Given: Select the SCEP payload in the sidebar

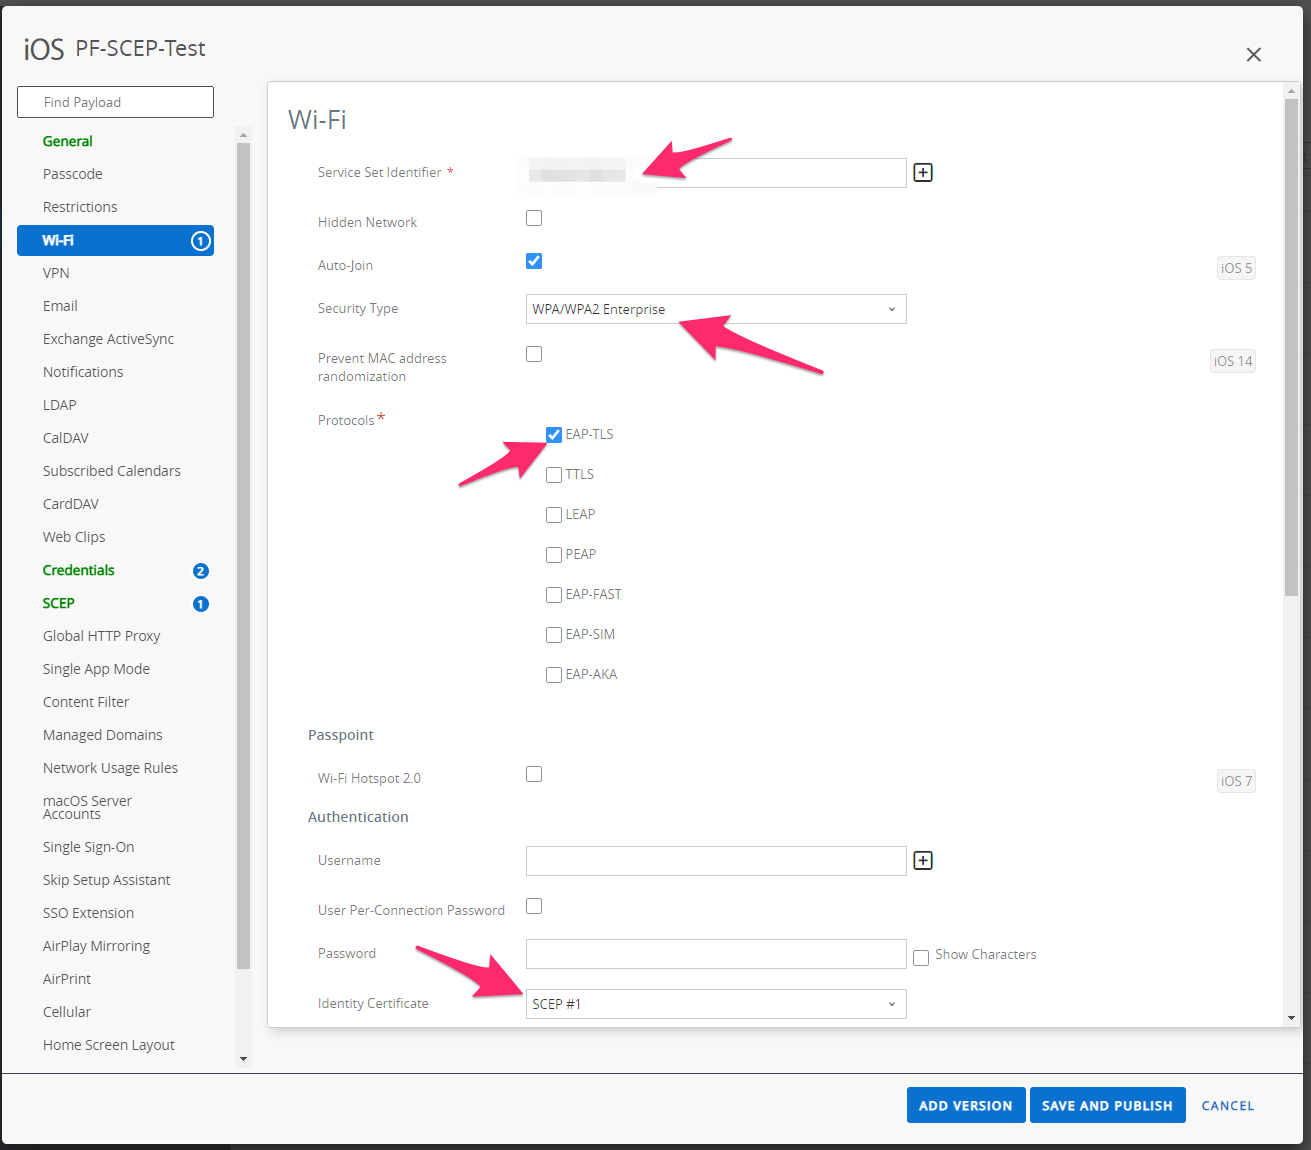Looking at the screenshot, I should click(x=58, y=603).
